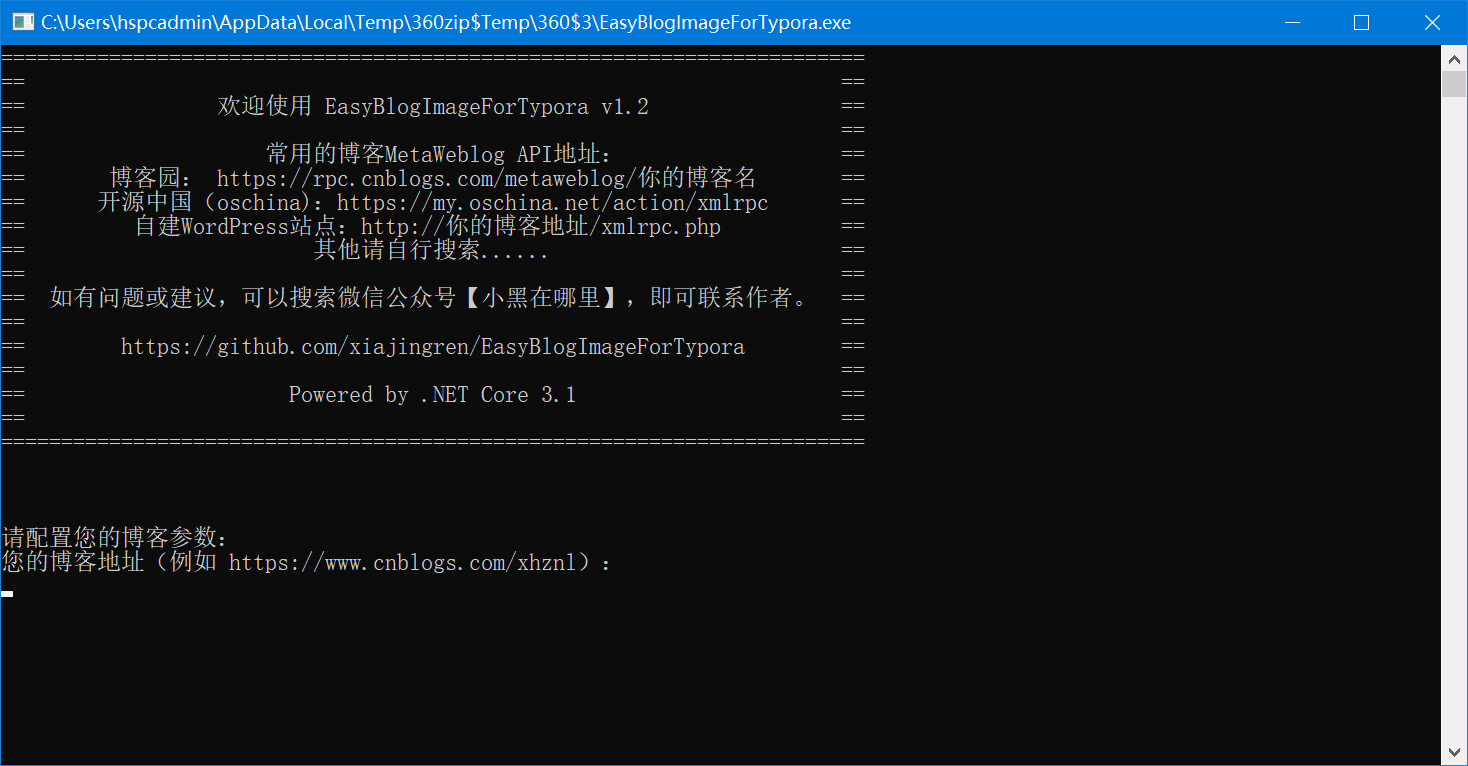Click the console app icon in the title bar
This screenshot has width=1468, height=766.
22,22
